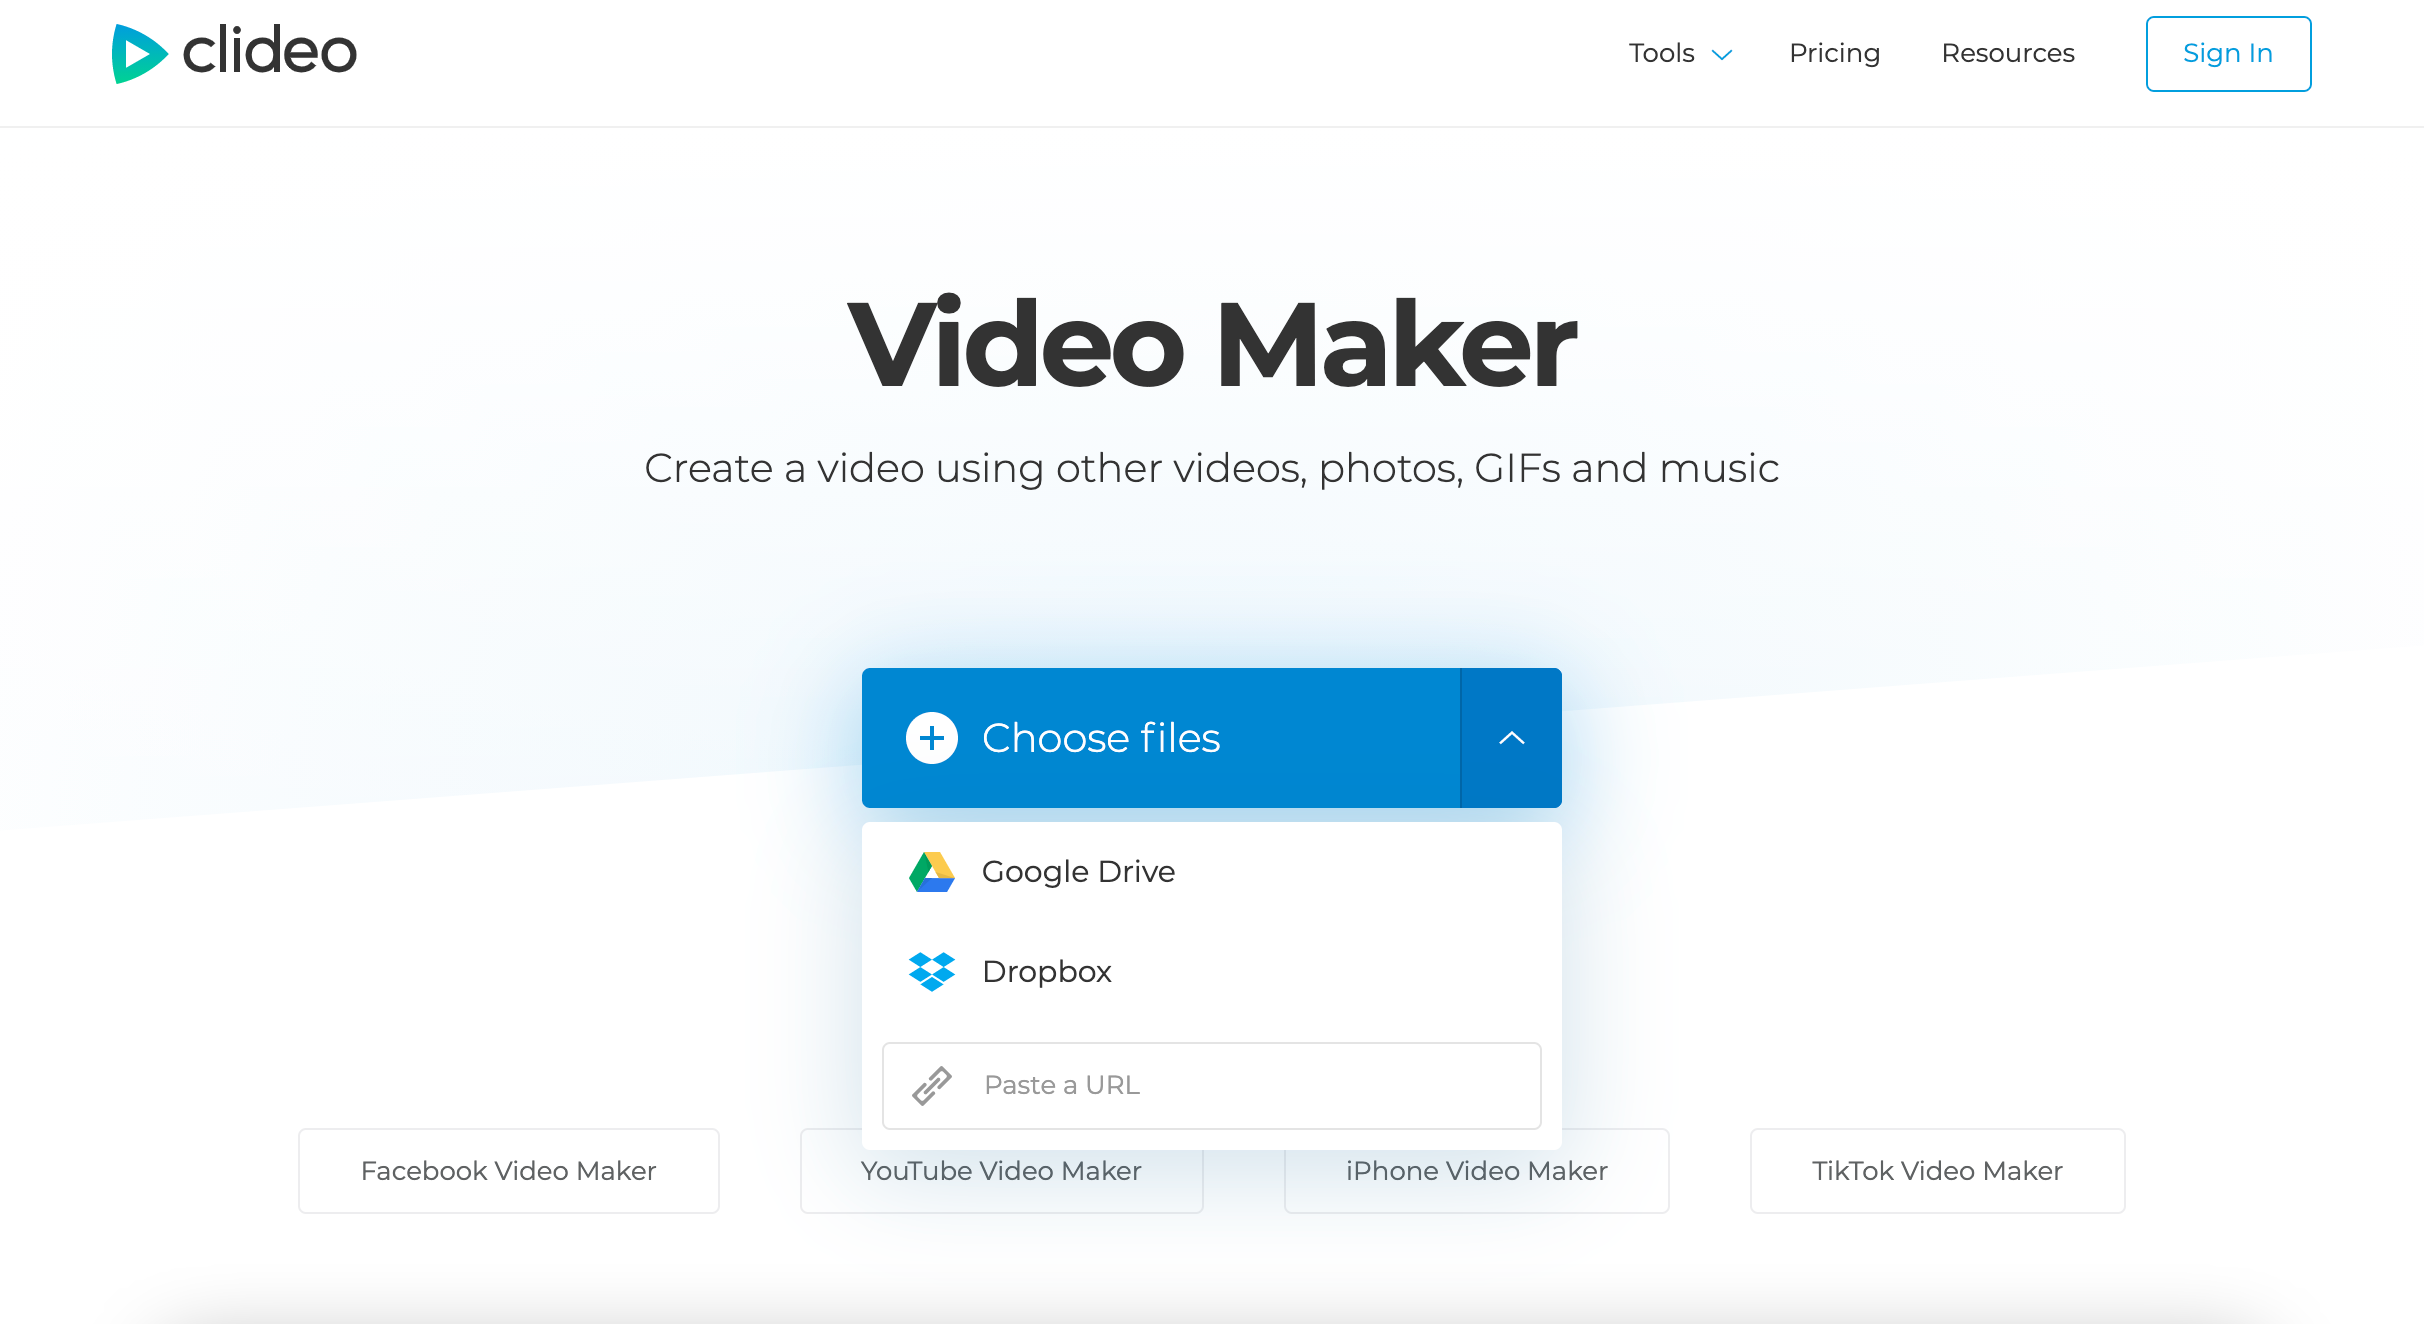Click the link icon in the URL field
The height and width of the screenshot is (1324, 2424).
[x=932, y=1085]
